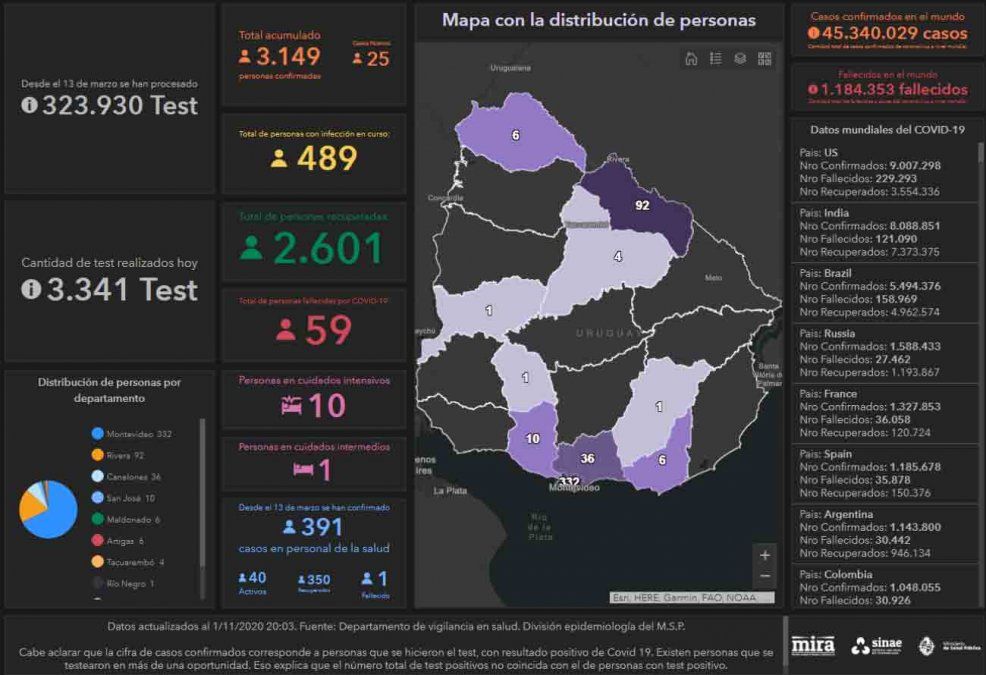The image size is (986, 675).
Task: Zoom in with the map plus button
Action: [765, 555]
